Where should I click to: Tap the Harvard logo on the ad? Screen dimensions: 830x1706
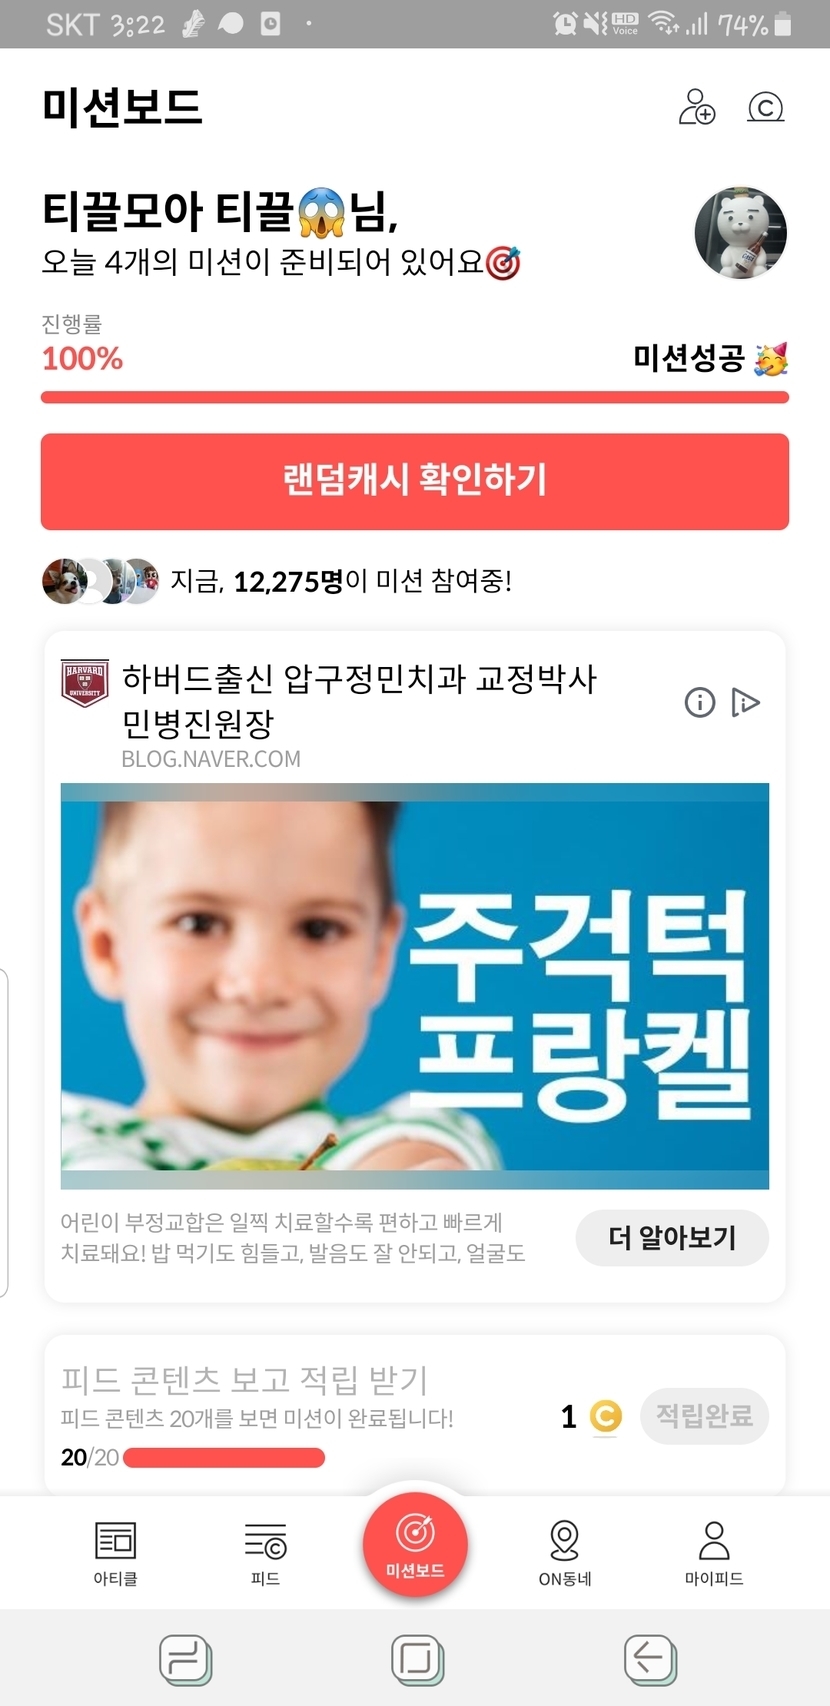point(85,683)
